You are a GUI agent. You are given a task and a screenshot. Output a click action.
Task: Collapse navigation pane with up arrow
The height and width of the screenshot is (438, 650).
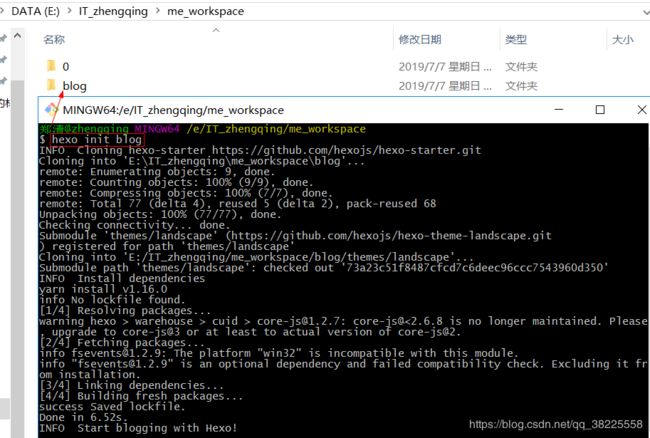pos(17,36)
